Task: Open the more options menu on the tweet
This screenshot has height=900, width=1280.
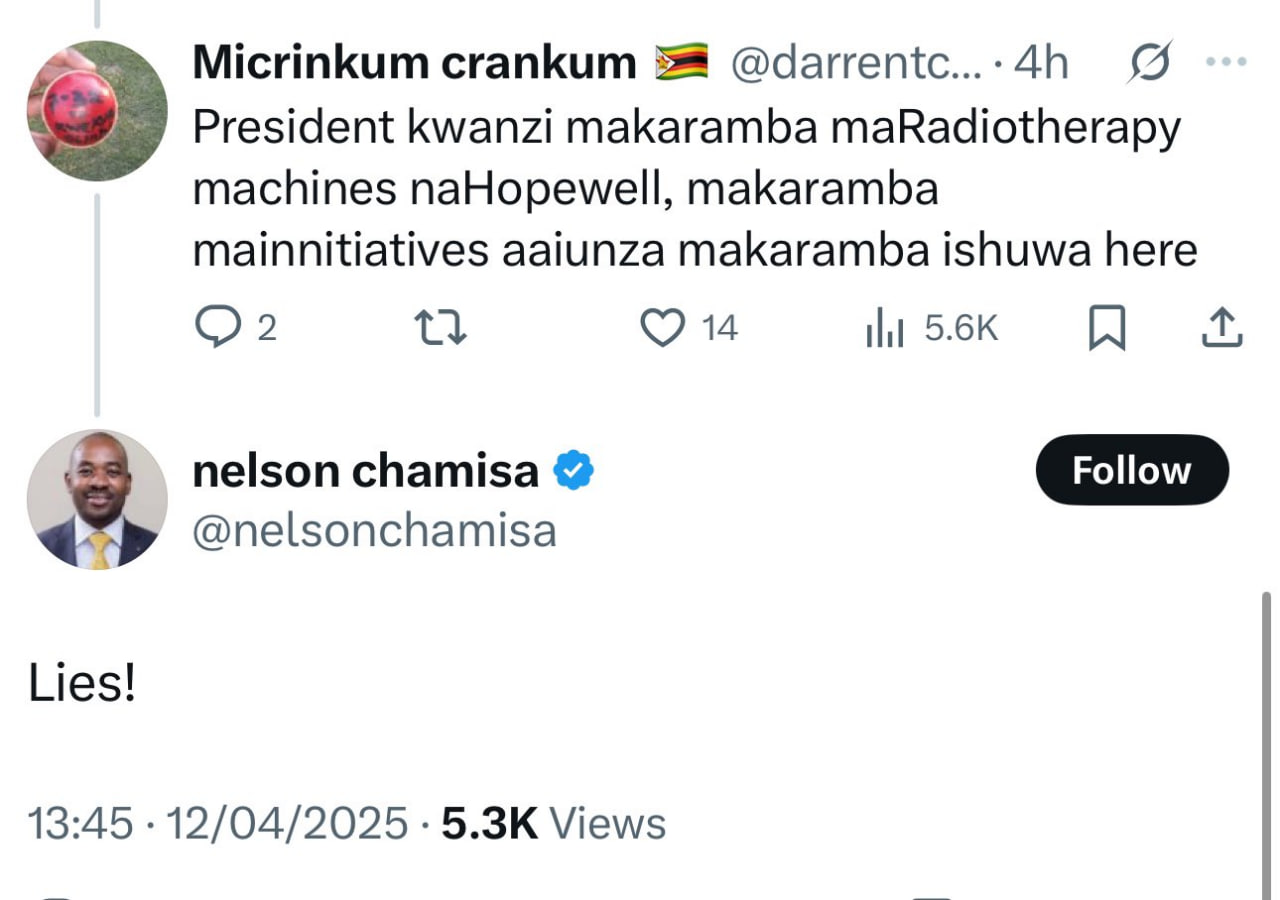Action: (x=1228, y=62)
